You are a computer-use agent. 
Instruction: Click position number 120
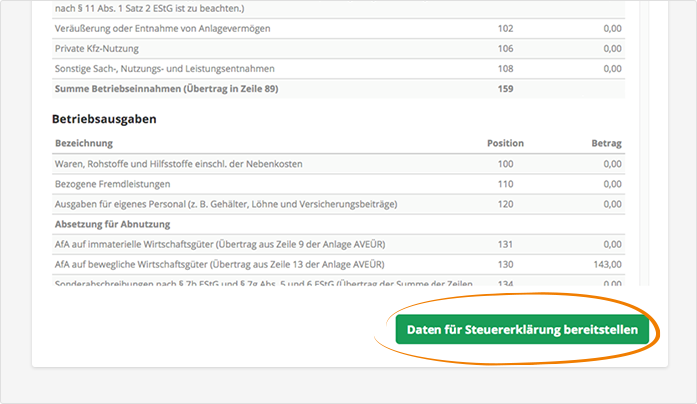click(x=505, y=204)
